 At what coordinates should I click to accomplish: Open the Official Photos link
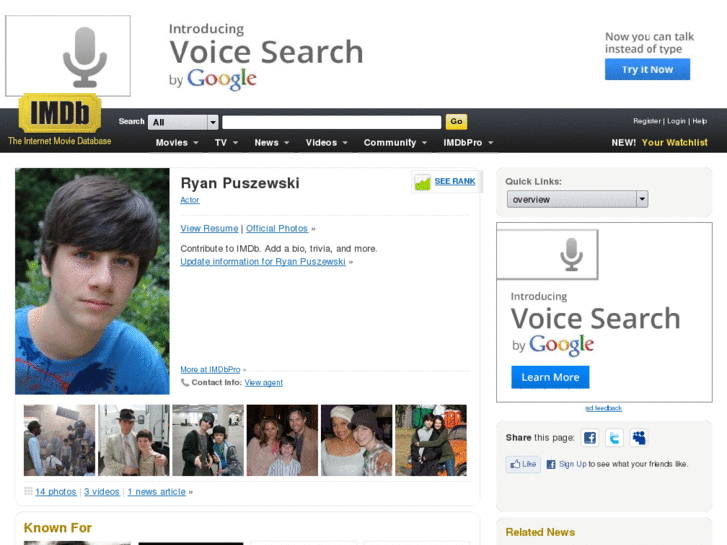[x=277, y=228]
